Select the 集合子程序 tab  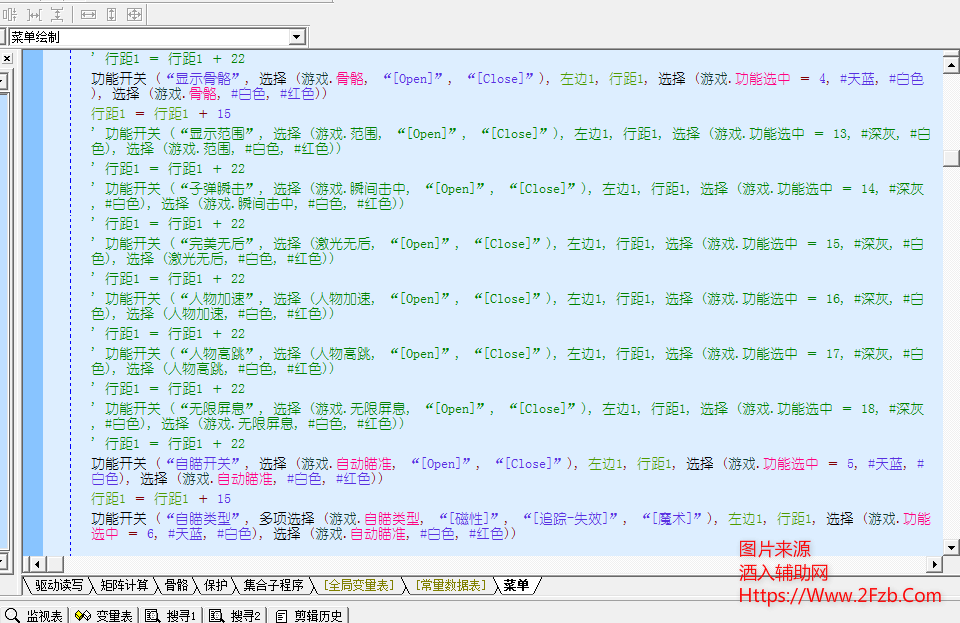click(273, 585)
